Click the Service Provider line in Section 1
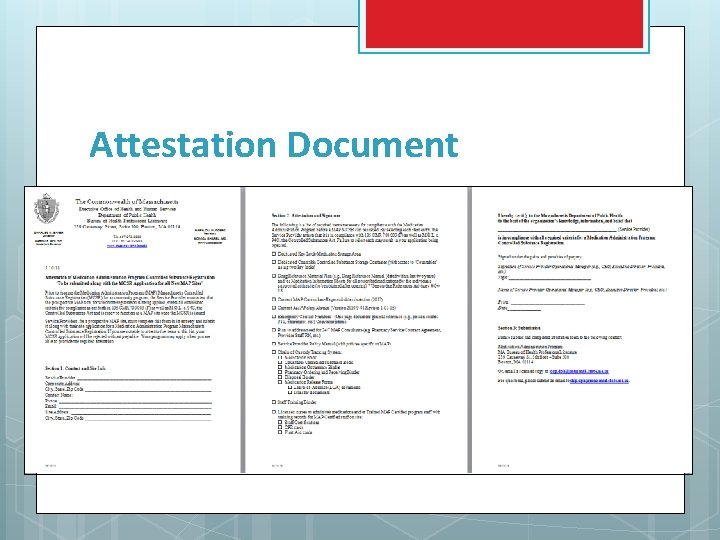The height and width of the screenshot is (540, 720). tap(144, 379)
